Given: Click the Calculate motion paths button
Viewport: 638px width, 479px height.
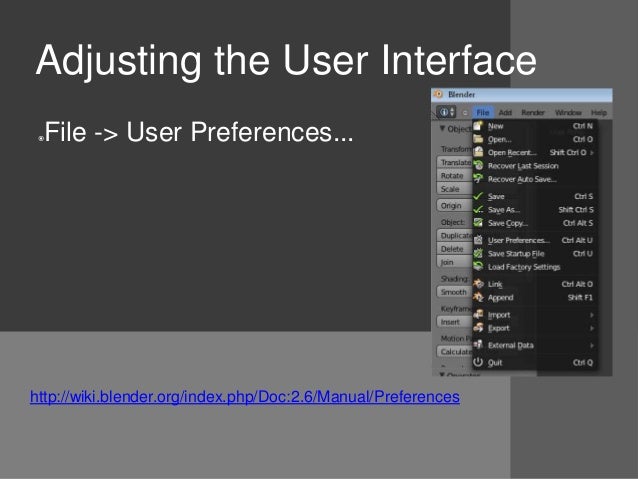Looking at the screenshot, I should tap(454, 352).
